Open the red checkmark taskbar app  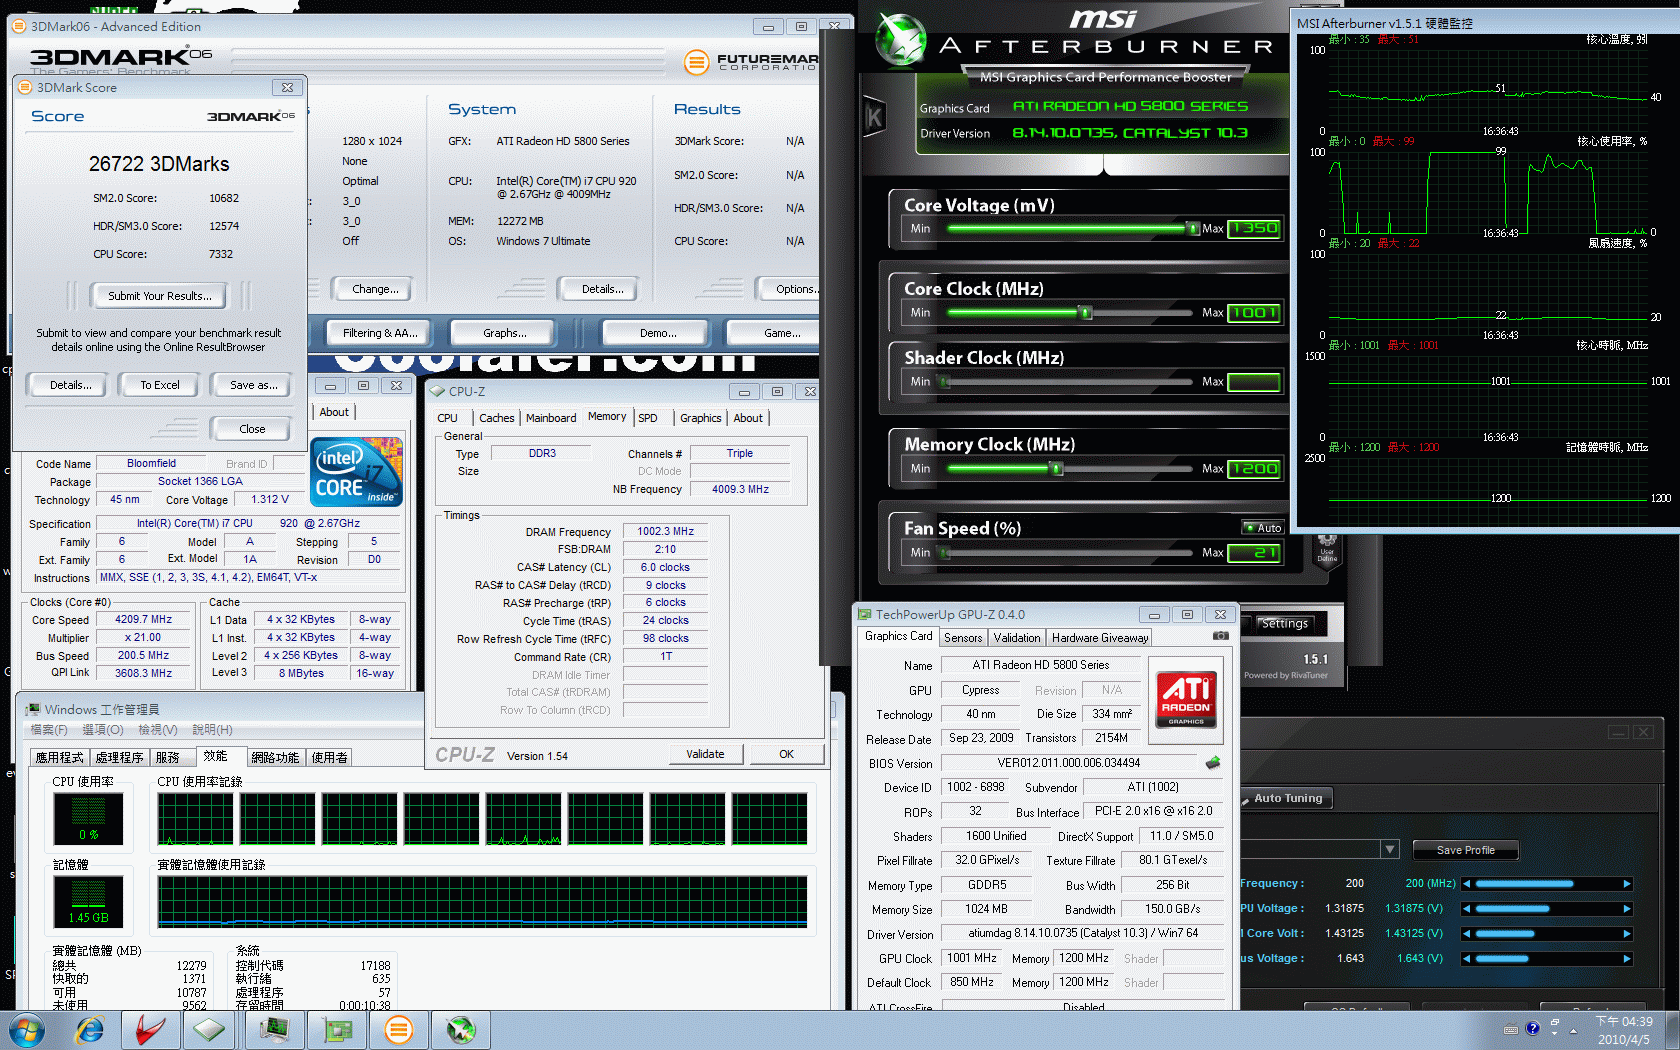coord(151,1030)
